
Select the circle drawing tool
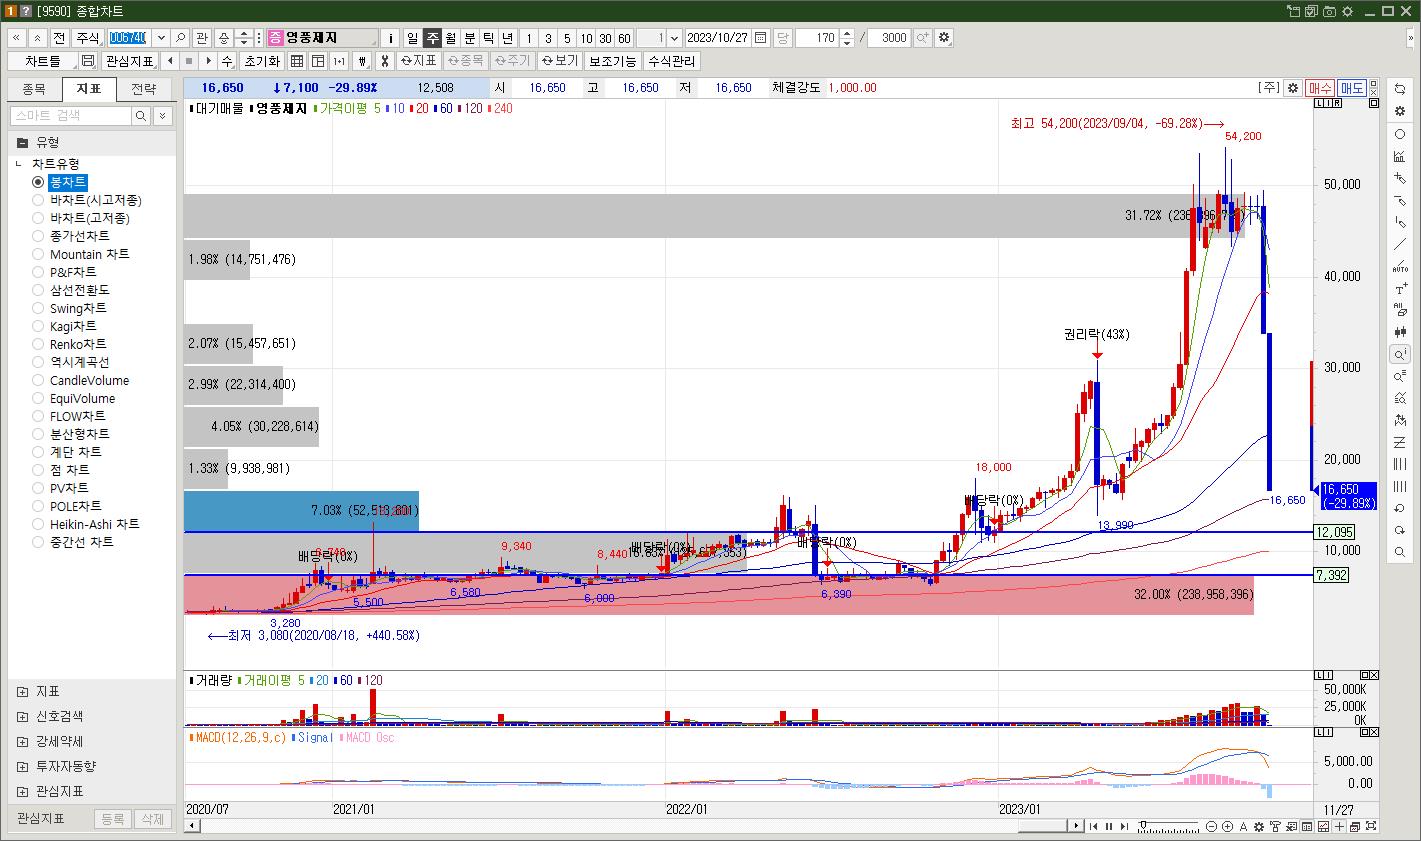click(1400, 134)
